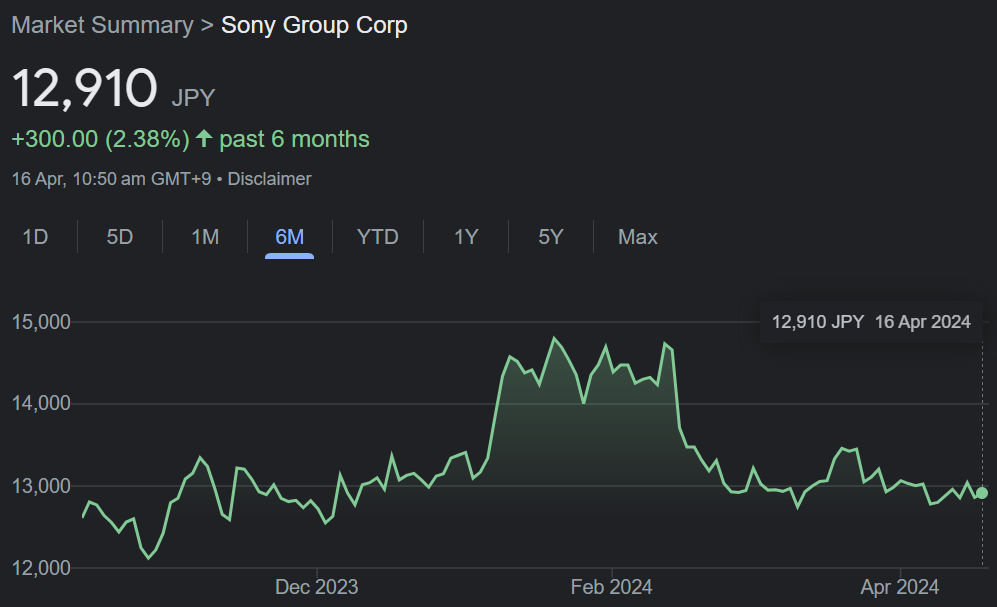Click the green upward arrow icon

pyautogui.click(x=204, y=139)
